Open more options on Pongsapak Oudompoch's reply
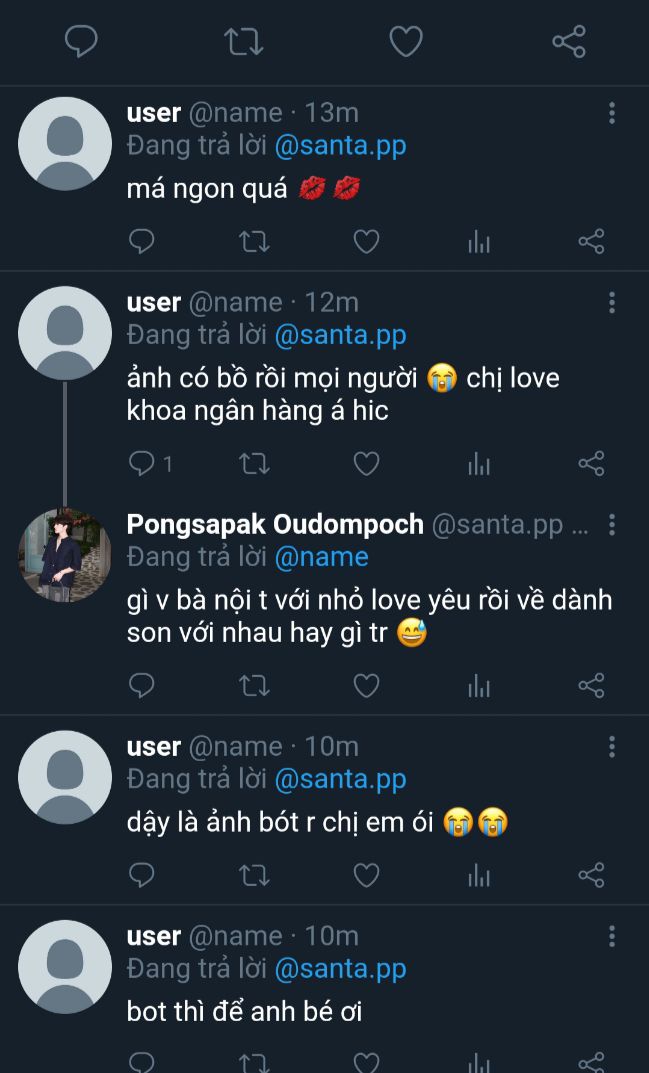Screen dimensions: 649x1073 612,524
